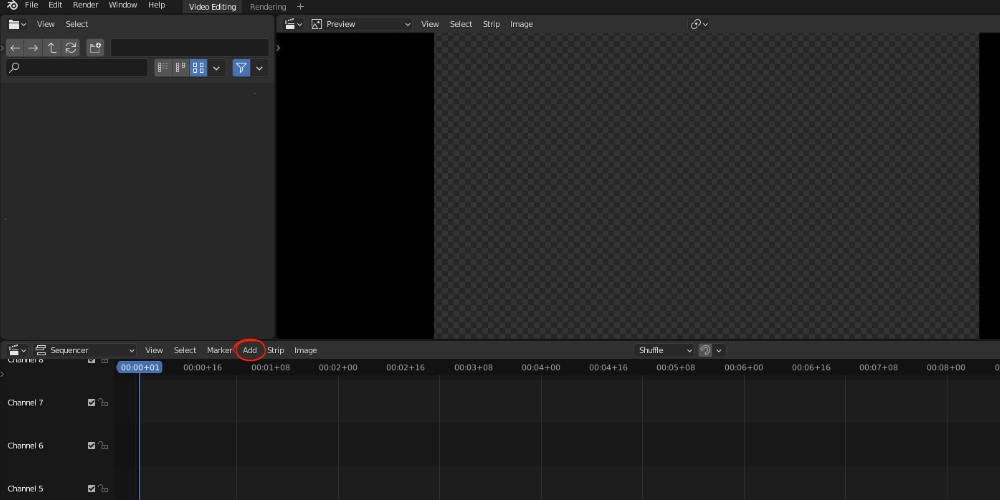Open the Render menu in the top bar
The height and width of the screenshot is (500, 1000).
pyautogui.click(x=85, y=5)
